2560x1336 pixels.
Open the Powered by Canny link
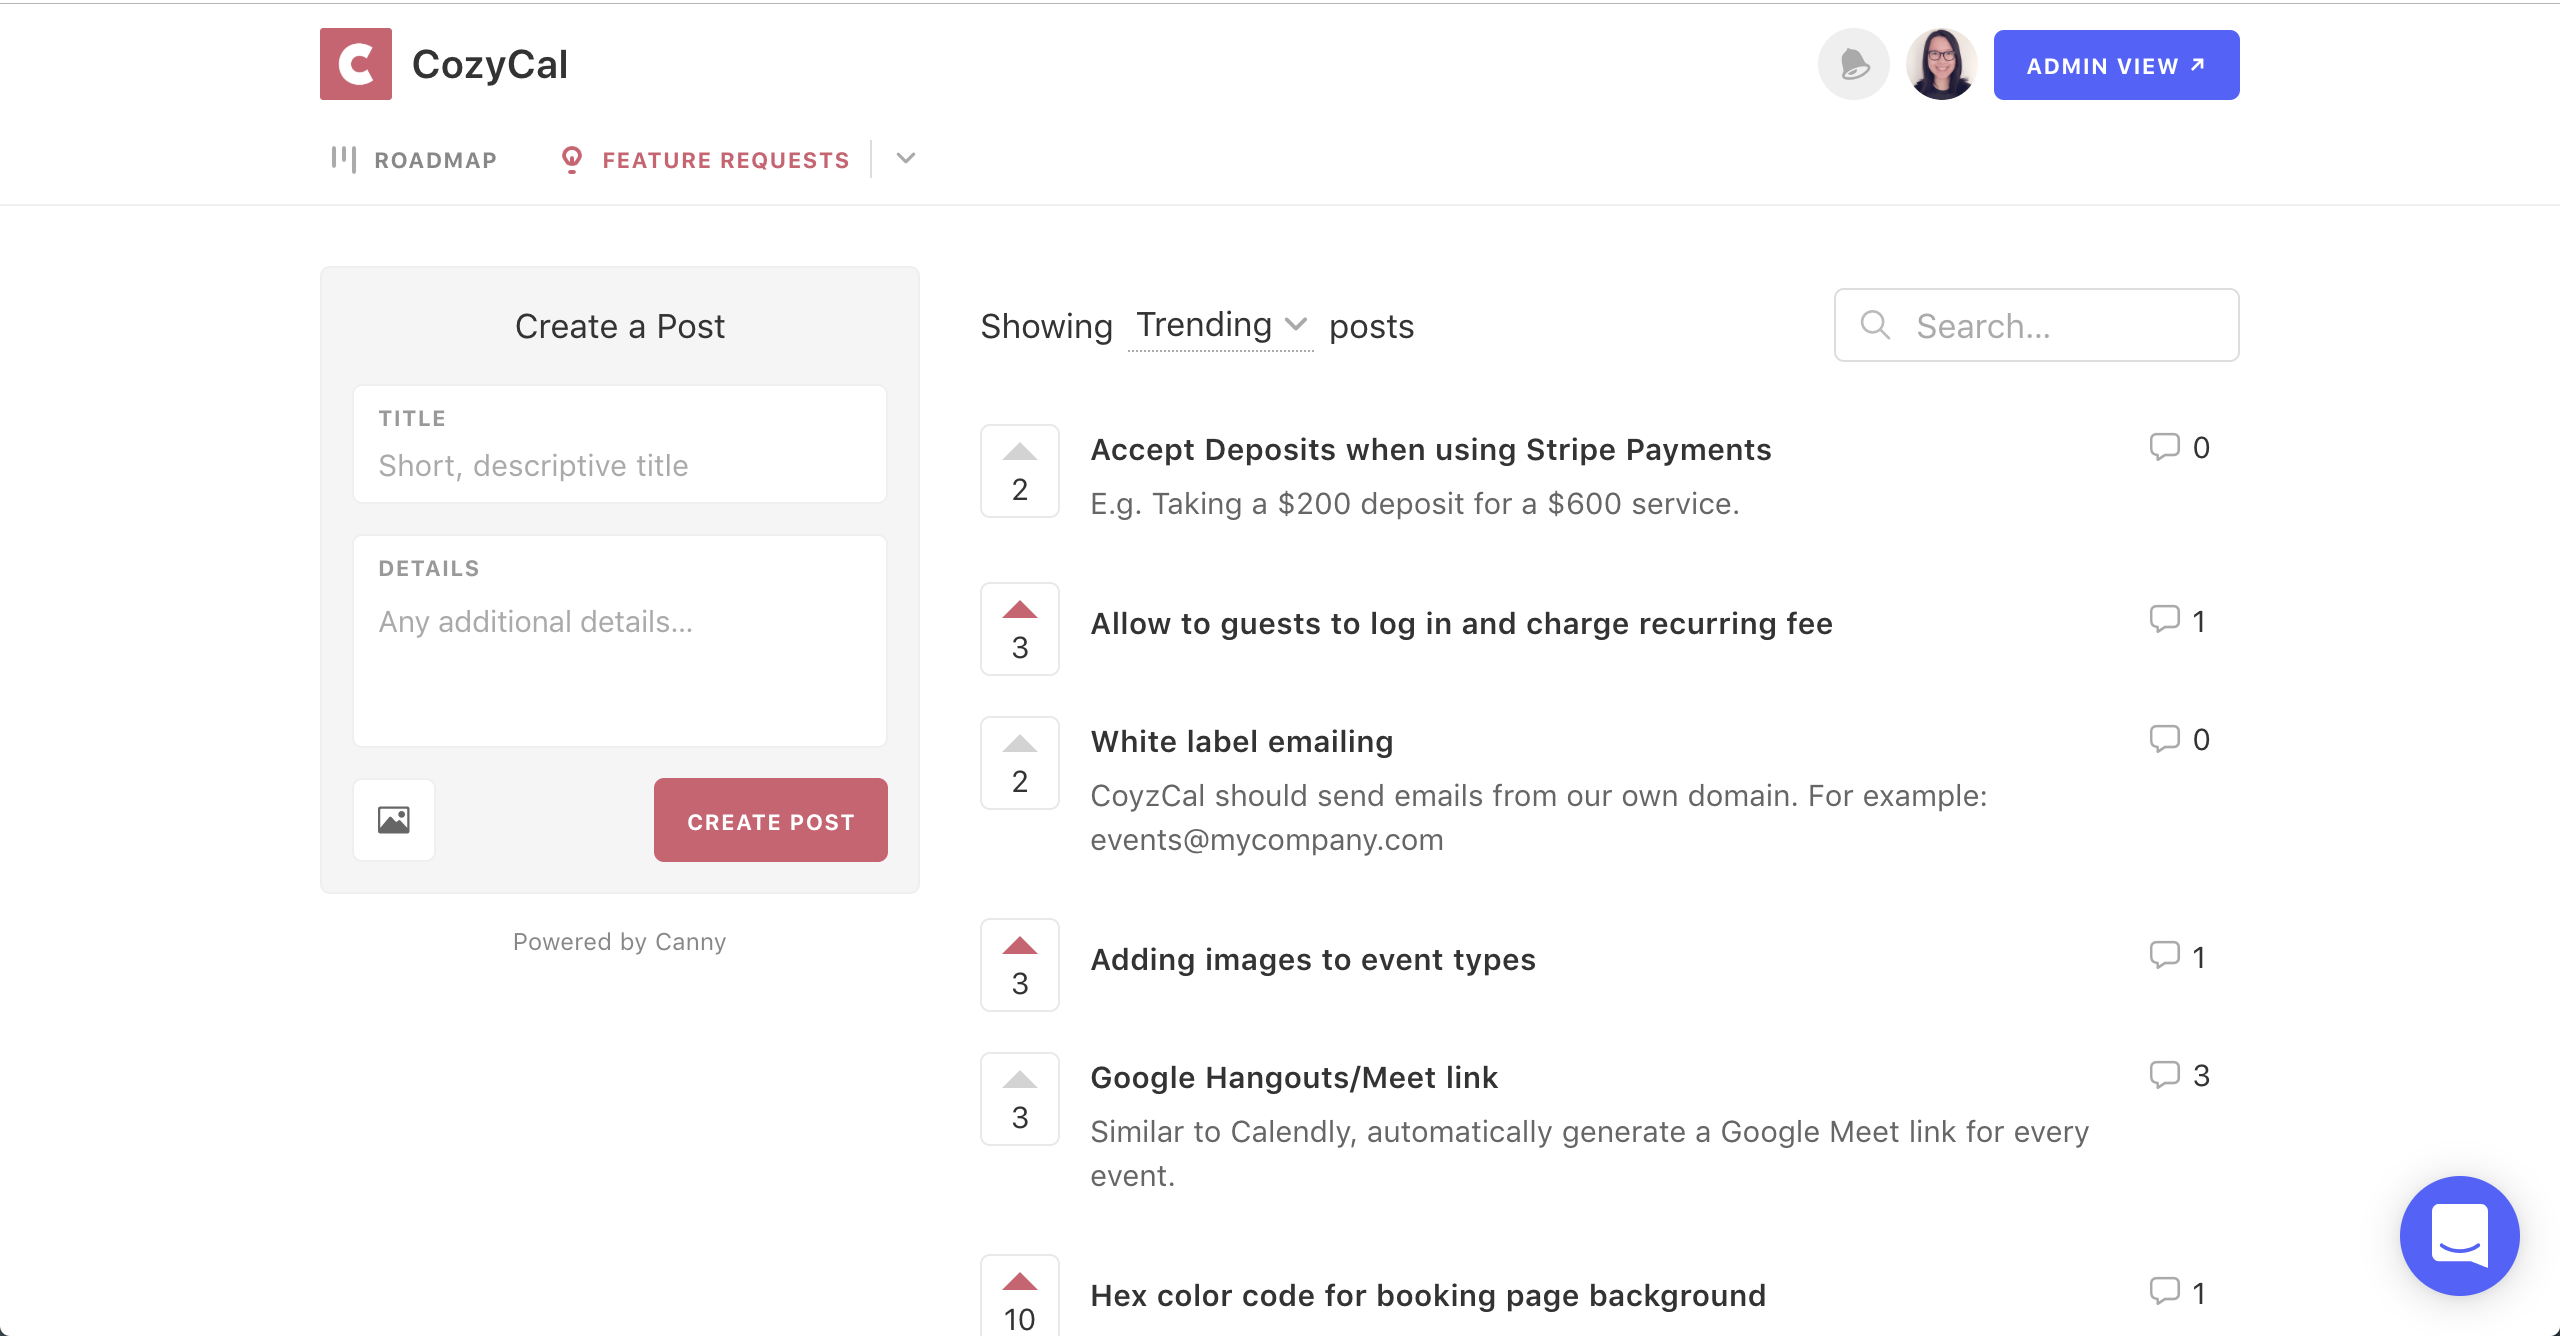(x=619, y=942)
